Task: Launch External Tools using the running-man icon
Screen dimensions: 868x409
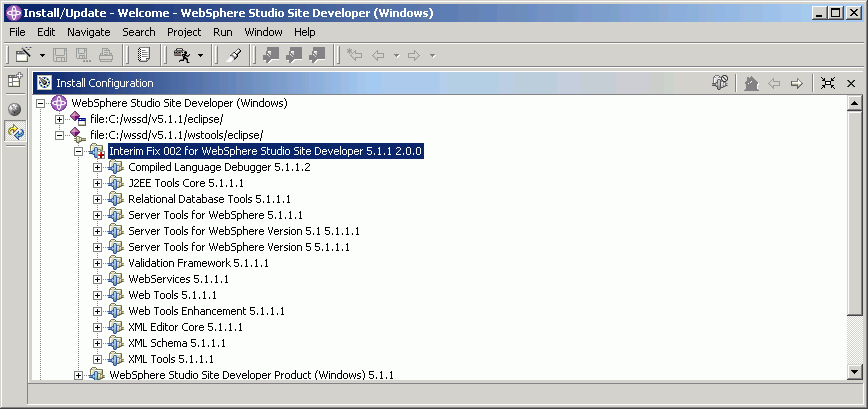Action: (182, 55)
